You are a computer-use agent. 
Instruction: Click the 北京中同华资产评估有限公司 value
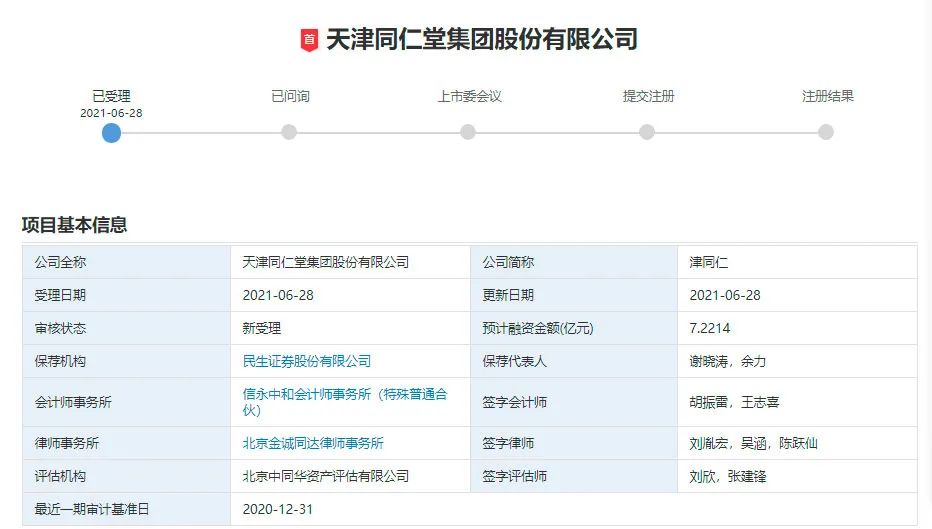[326, 476]
